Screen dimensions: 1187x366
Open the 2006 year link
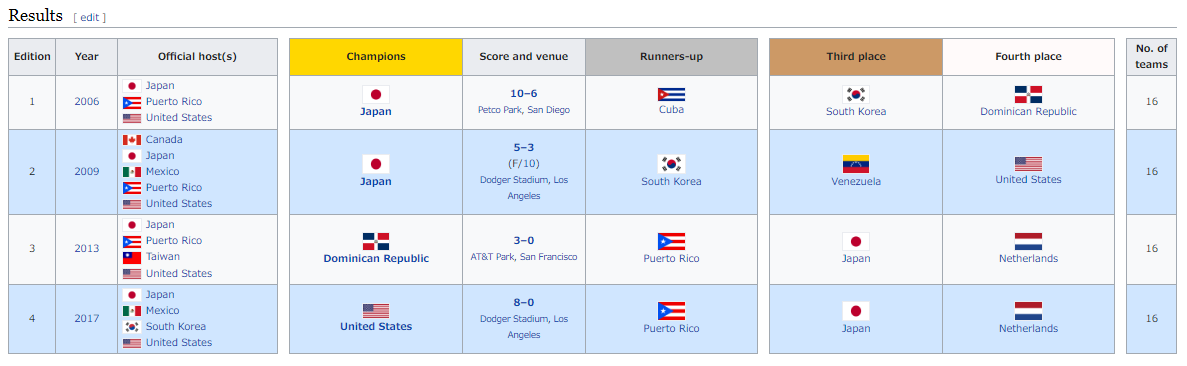tap(86, 102)
